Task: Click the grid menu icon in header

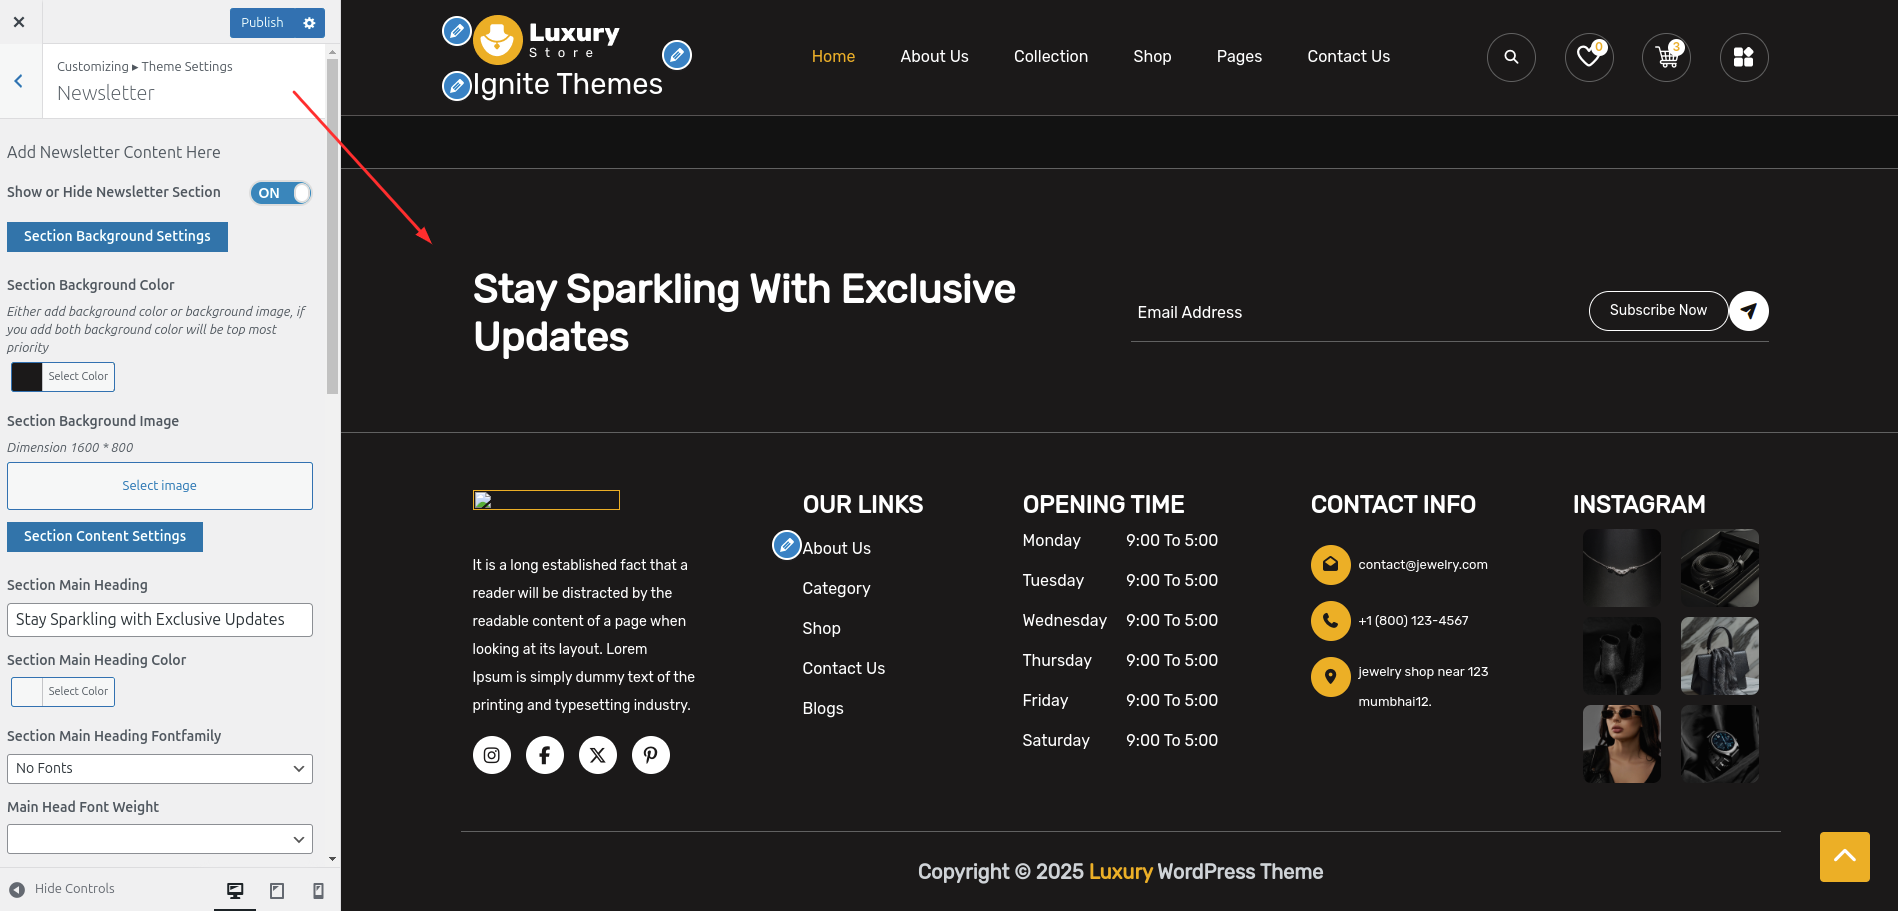Action: [1743, 57]
